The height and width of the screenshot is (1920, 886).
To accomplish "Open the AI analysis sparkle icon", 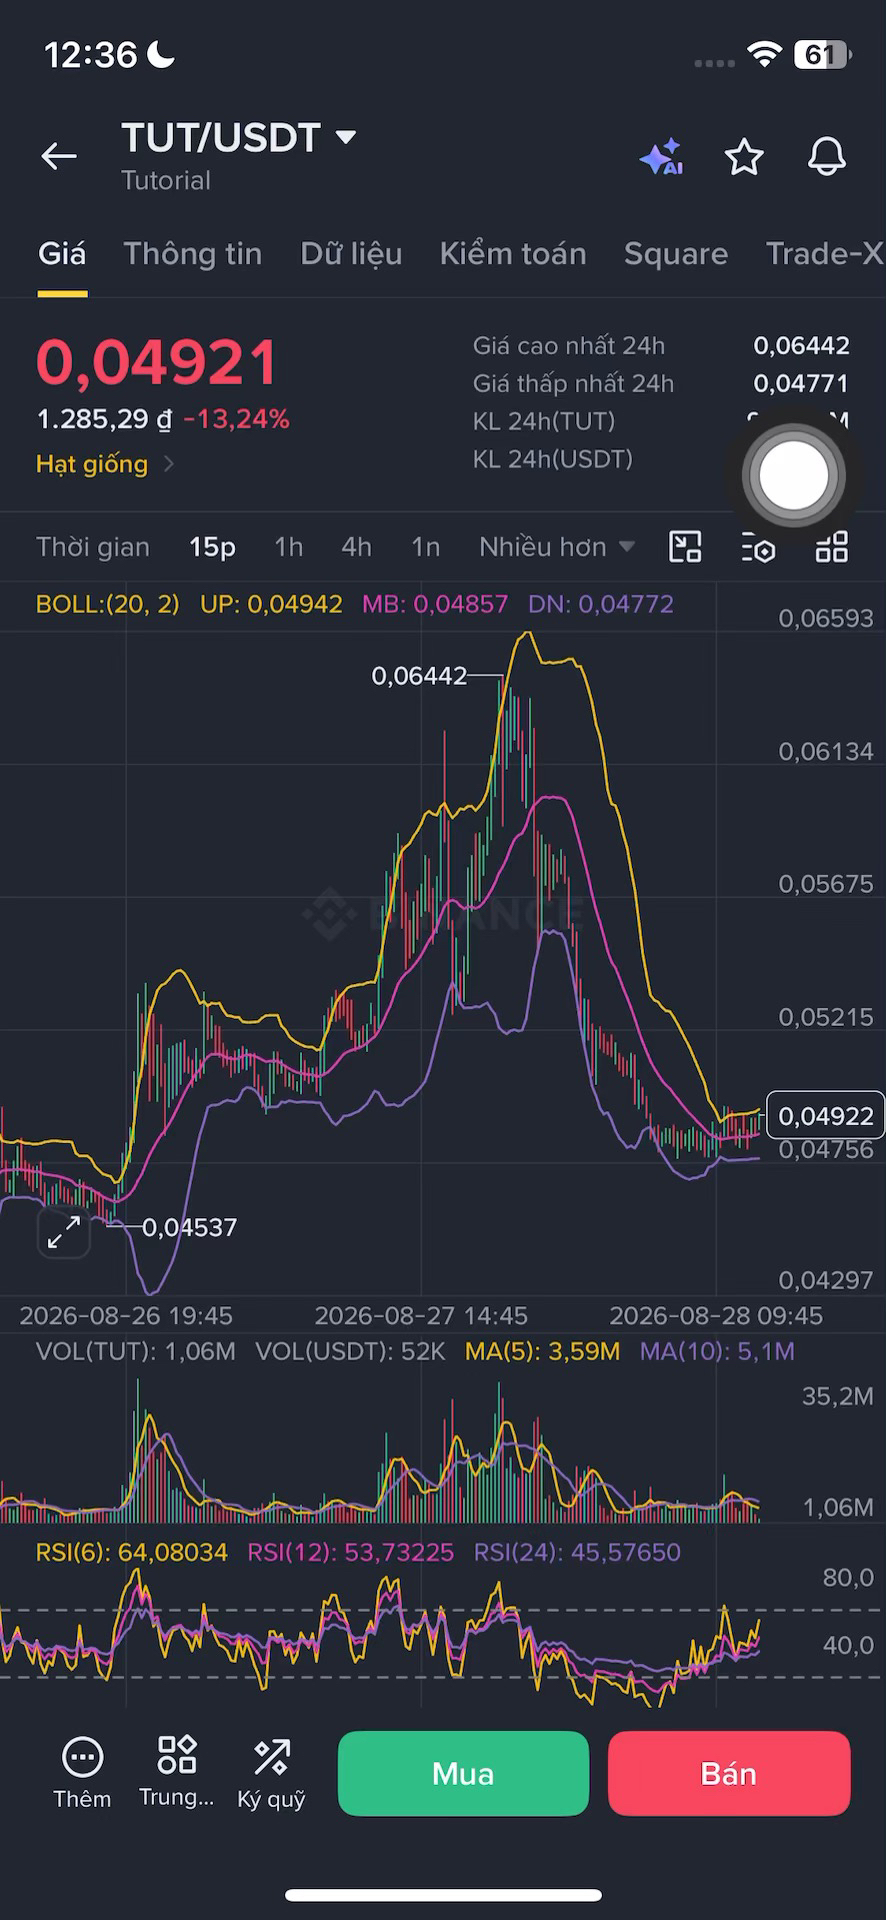I will (x=661, y=157).
